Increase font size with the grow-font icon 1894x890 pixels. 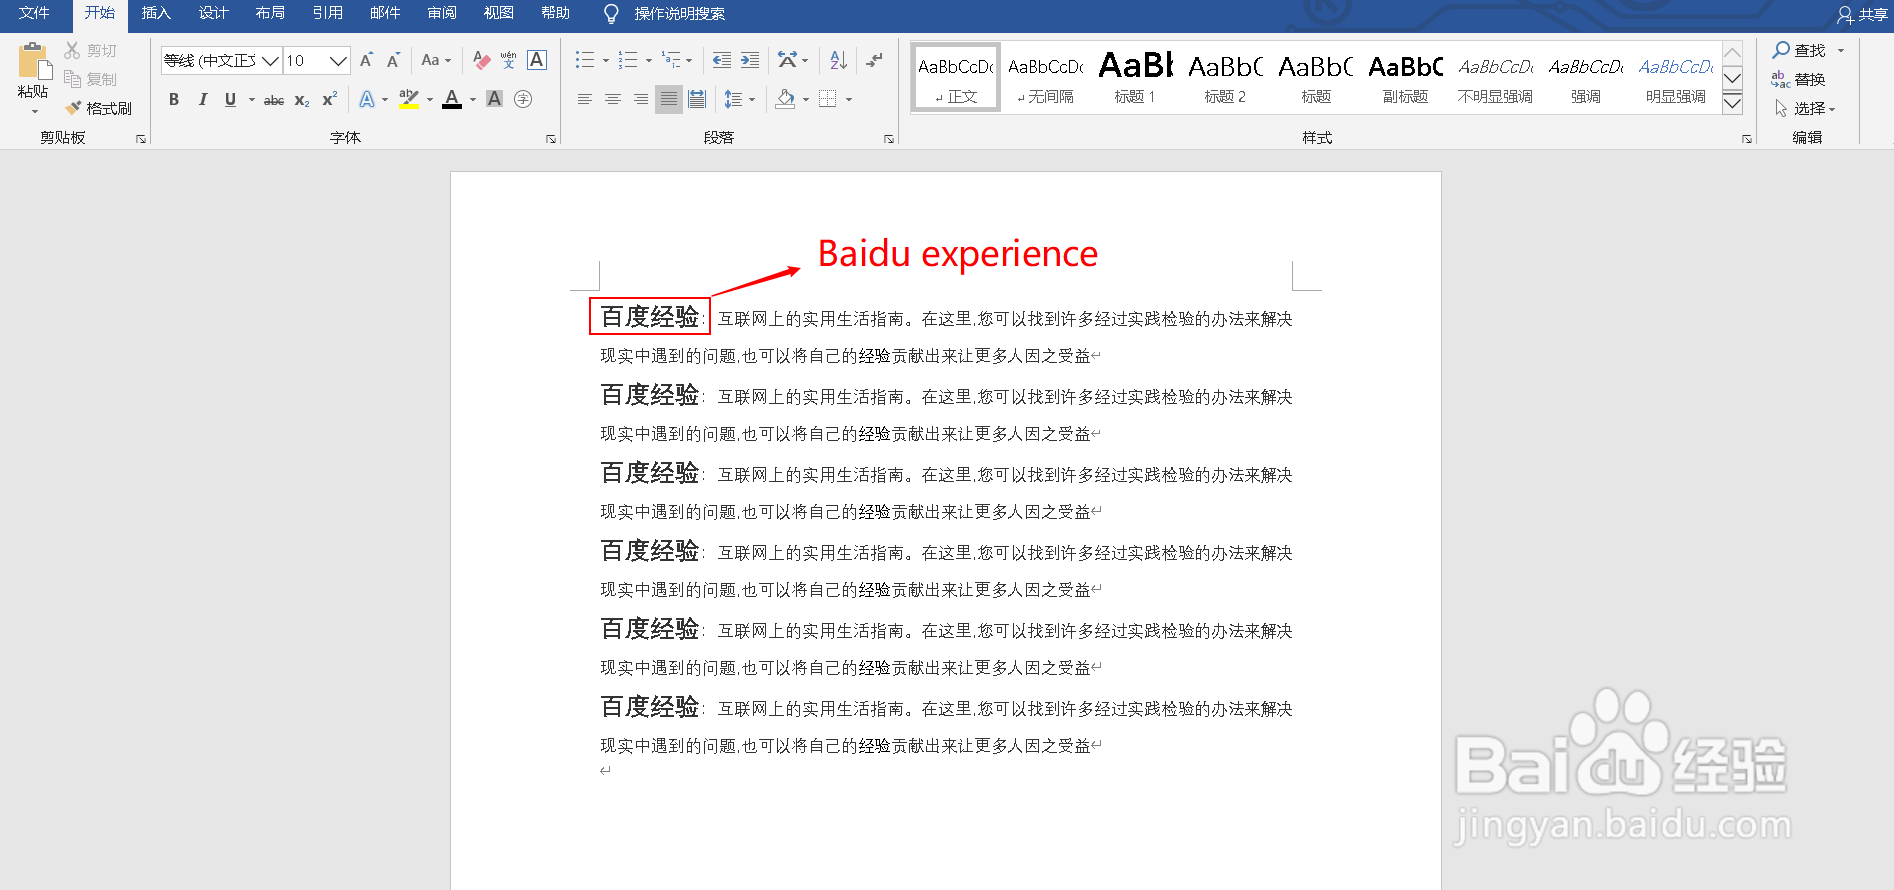(366, 60)
